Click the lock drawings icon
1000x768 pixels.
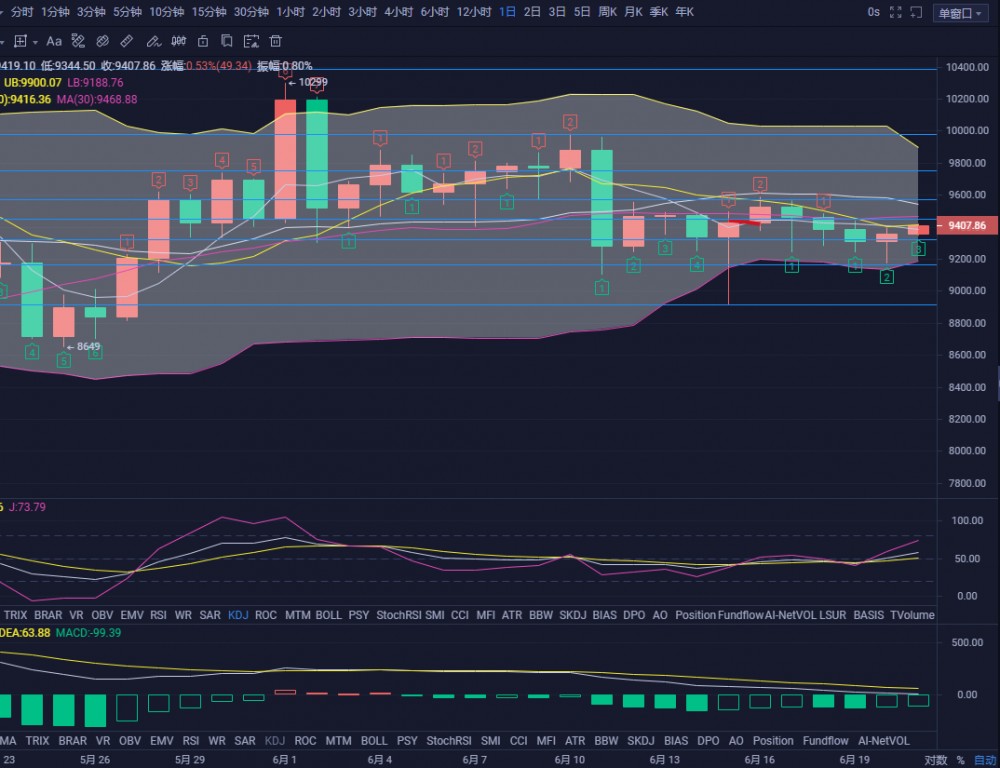[203, 41]
